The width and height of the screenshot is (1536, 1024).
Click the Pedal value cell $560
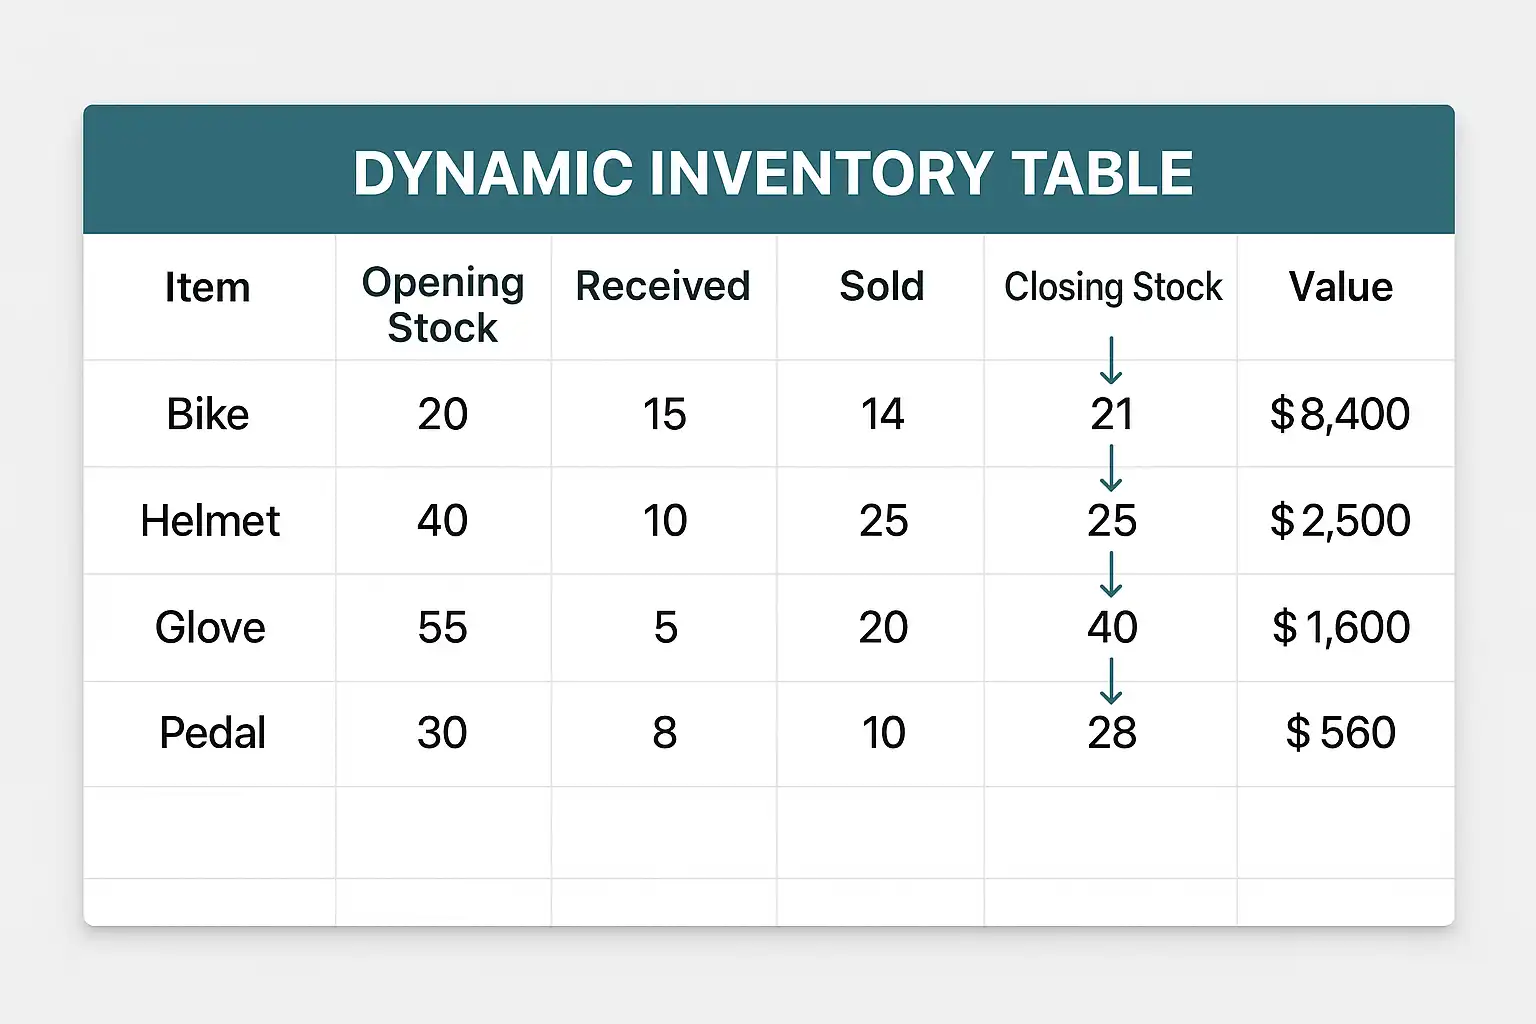[x=1340, y=733]
